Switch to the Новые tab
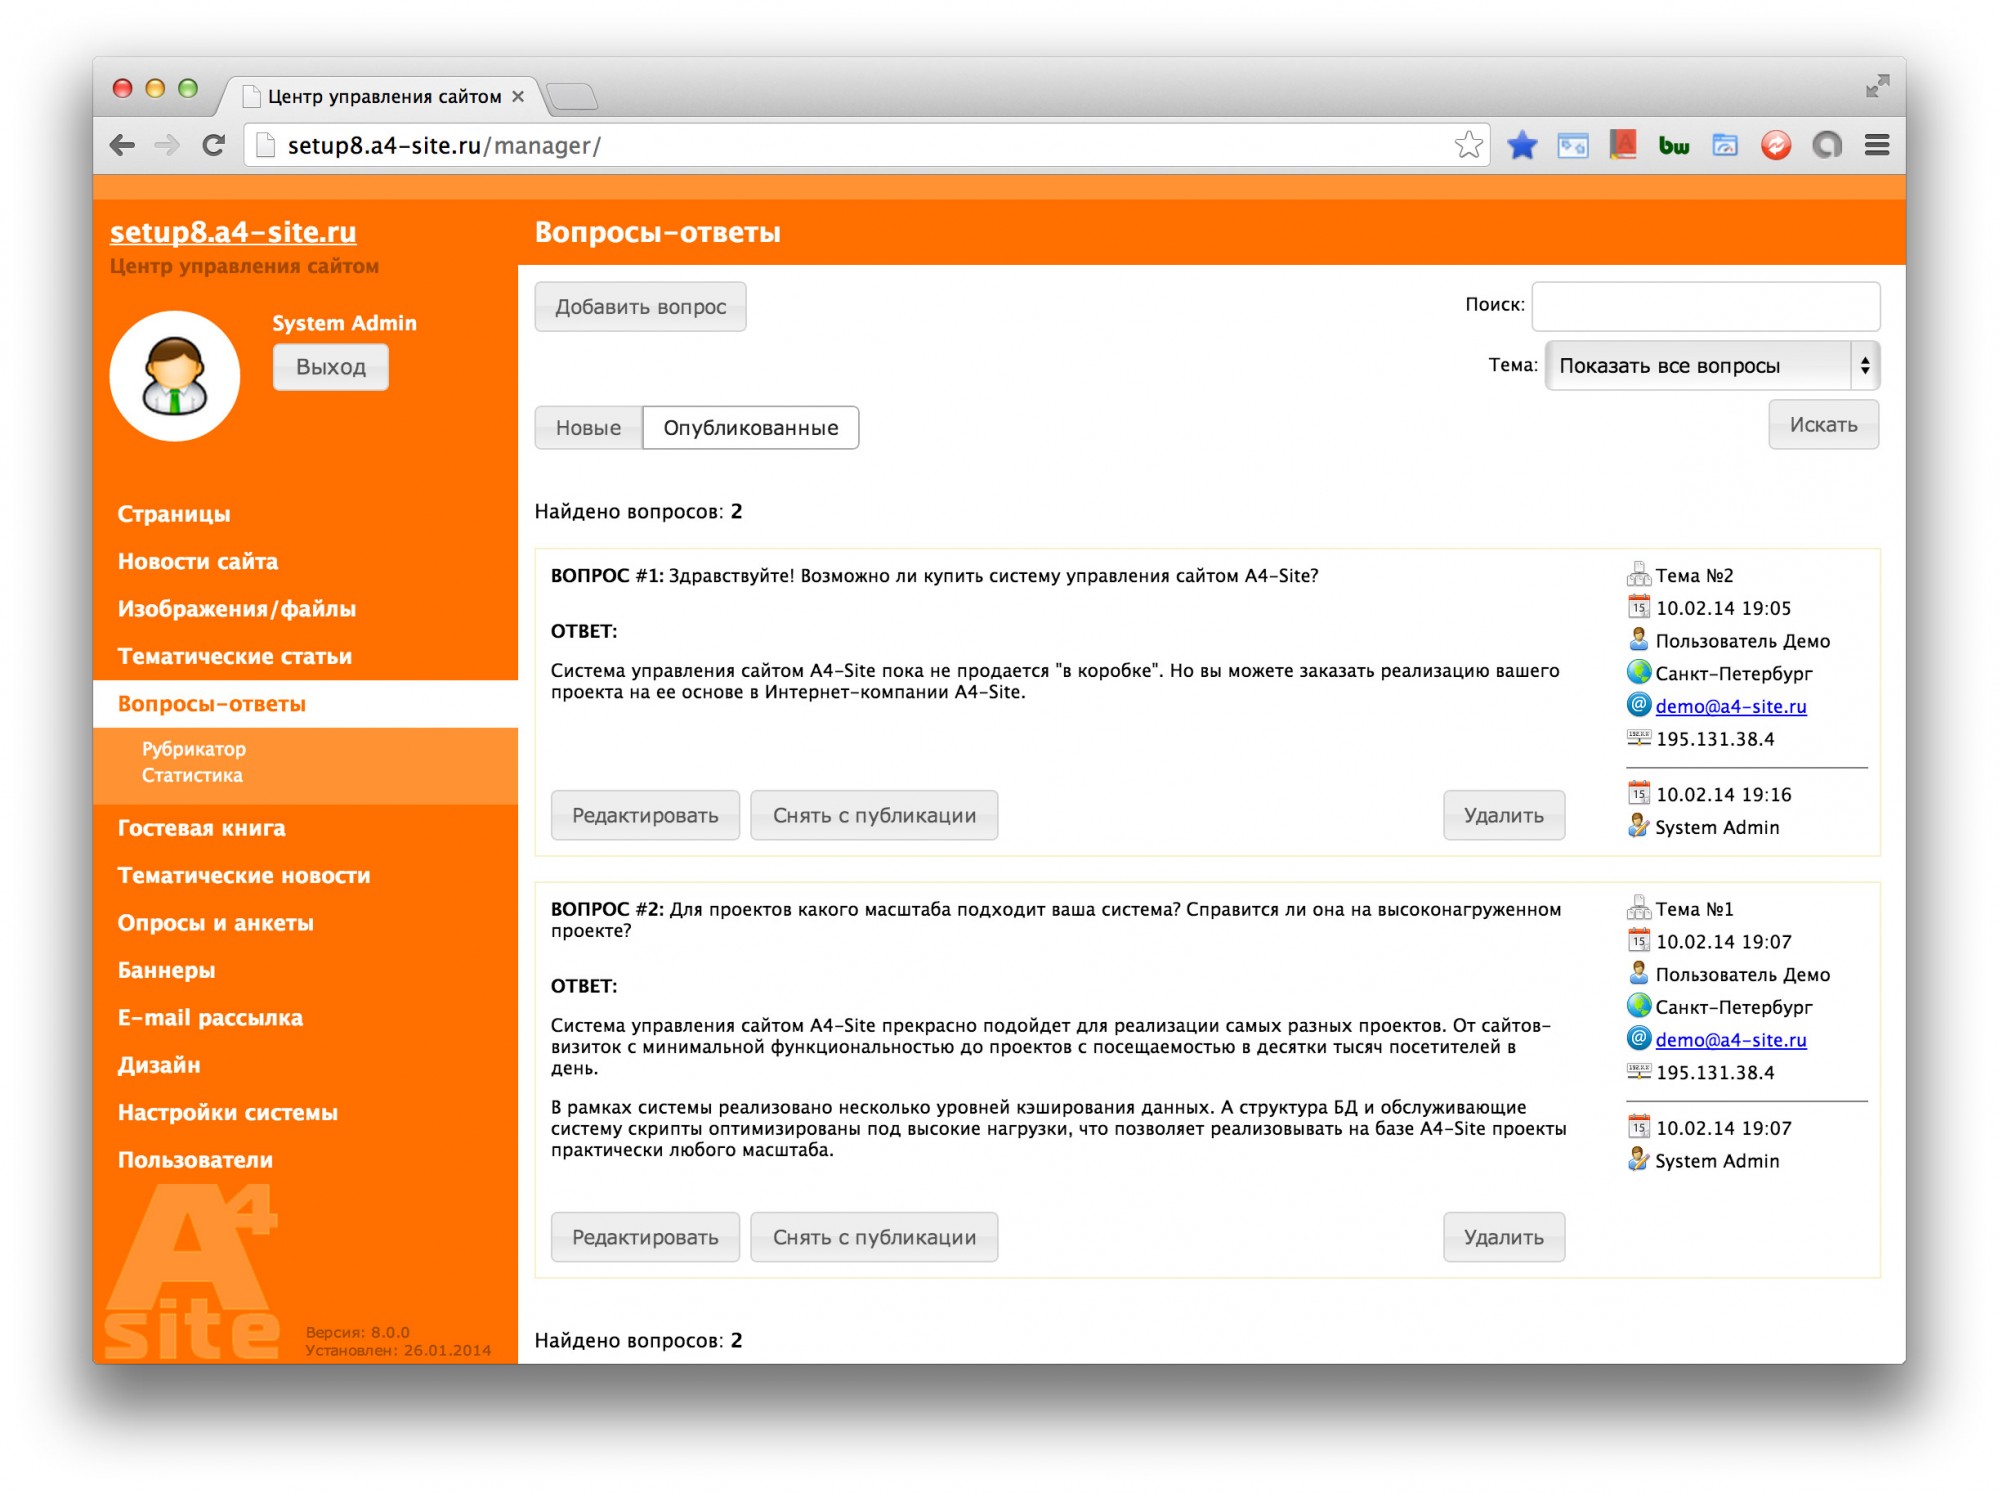1999x1493 pixels. (588, 427)
